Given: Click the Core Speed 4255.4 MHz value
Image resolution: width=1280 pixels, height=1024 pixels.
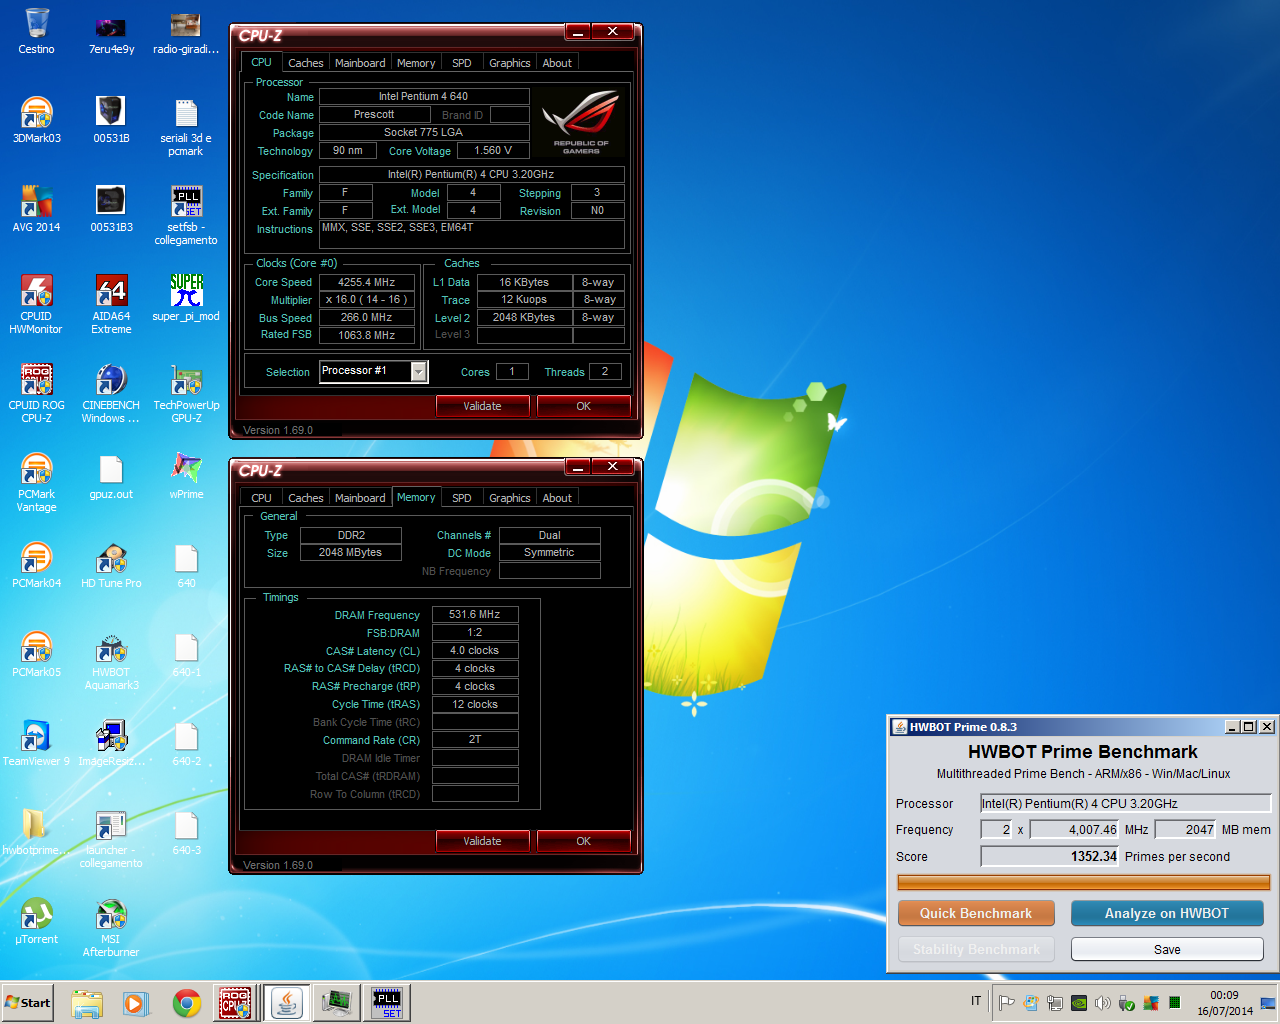Looking at the screenshot, I should tap(366, 282).
